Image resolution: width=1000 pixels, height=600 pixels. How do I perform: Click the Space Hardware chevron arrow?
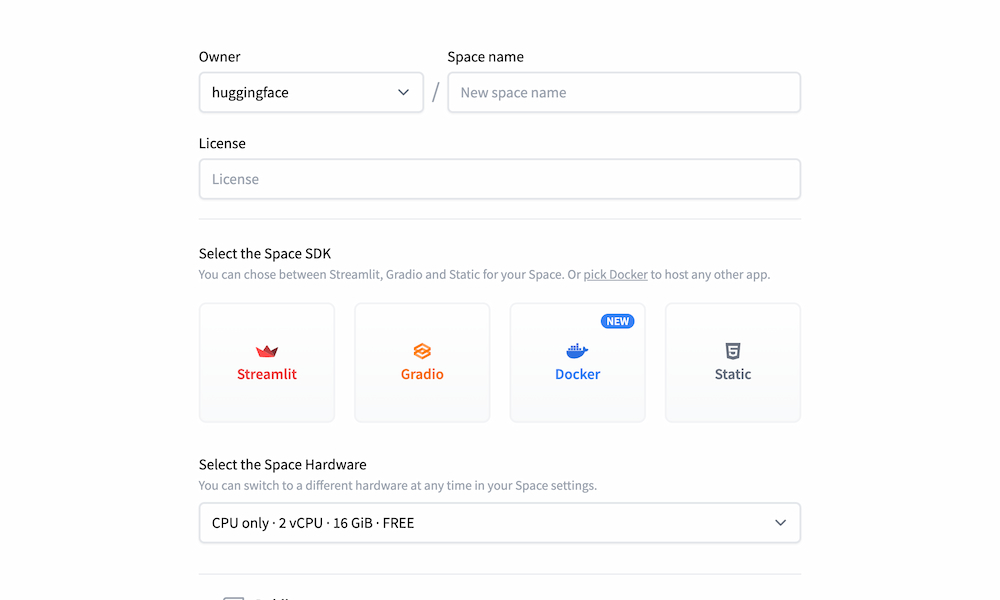pyautogui.click(x=780, y=523)
